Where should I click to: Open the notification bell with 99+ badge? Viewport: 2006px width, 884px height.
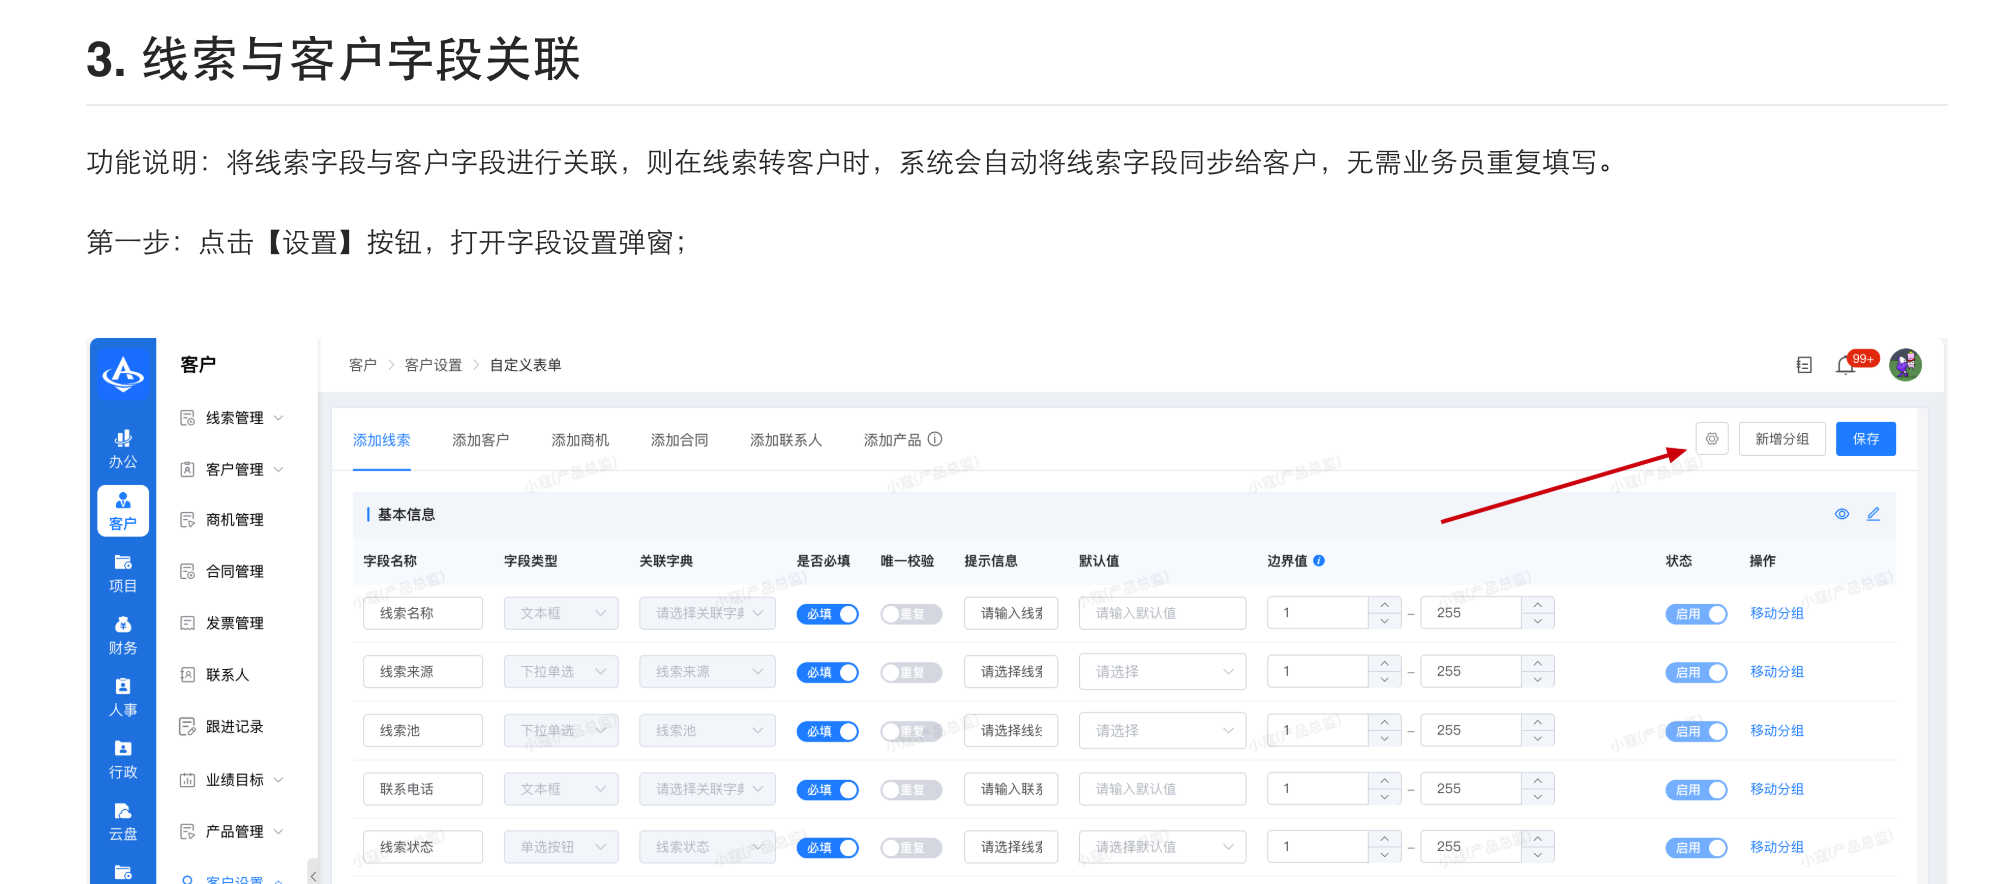pos(1846,366)
